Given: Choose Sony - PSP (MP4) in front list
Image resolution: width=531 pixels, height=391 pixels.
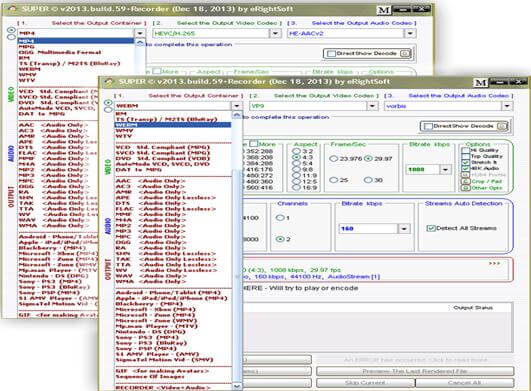Looking at the screenshot, I should 173,348.
